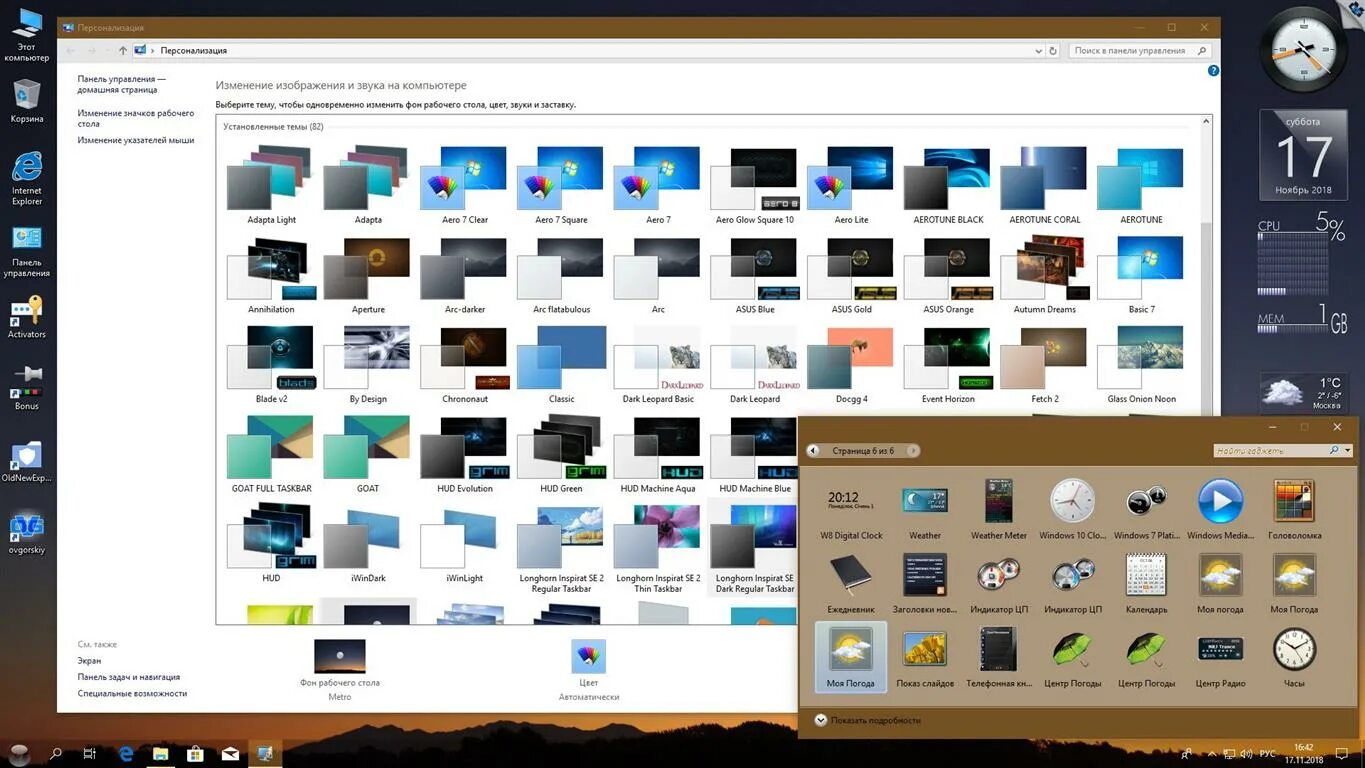Screen dimensions: 1365x768
Task: Open the help question mark icon
Action: 1213,71
